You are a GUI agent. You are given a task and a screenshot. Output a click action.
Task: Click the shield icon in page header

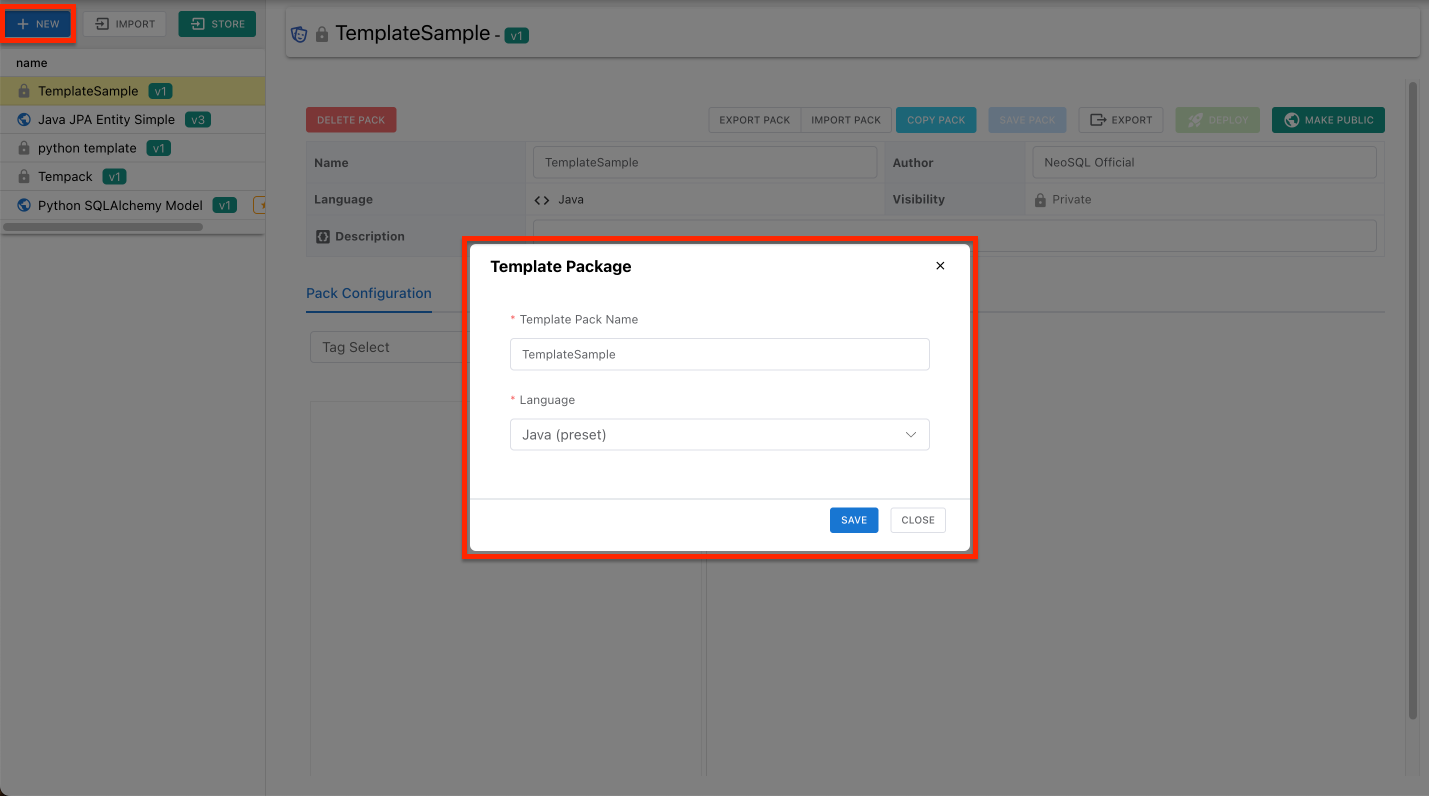(x=299, y=34)
